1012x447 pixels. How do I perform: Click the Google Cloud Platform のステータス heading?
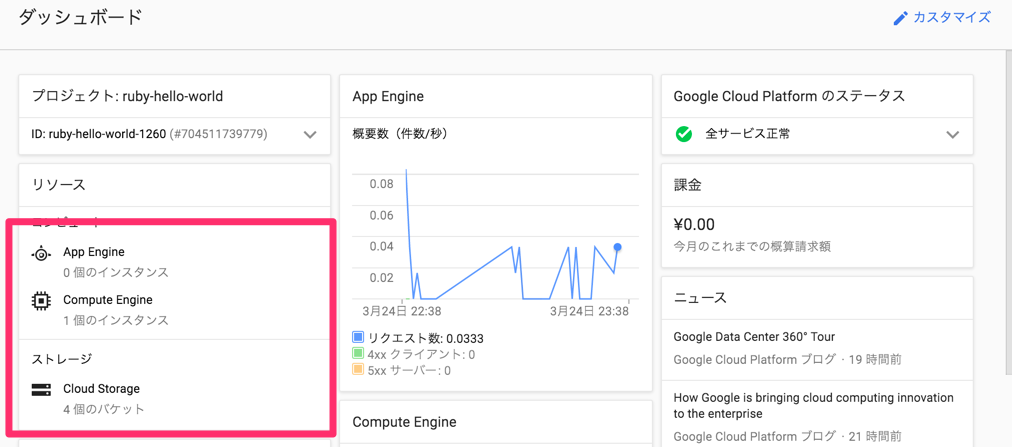(789, 97)
